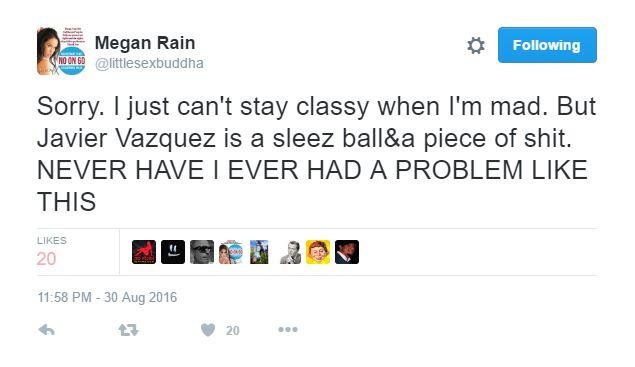Select grayscale avatar of man in sunglasses
Image resolution: width=635 pixels, height=367 pixels.
coord(202,252)
